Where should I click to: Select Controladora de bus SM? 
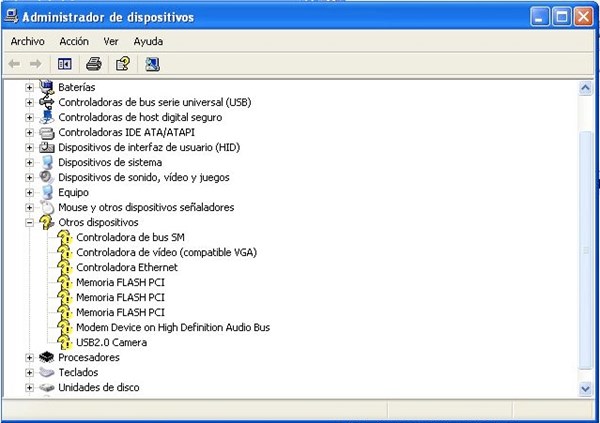coord(130,237)
